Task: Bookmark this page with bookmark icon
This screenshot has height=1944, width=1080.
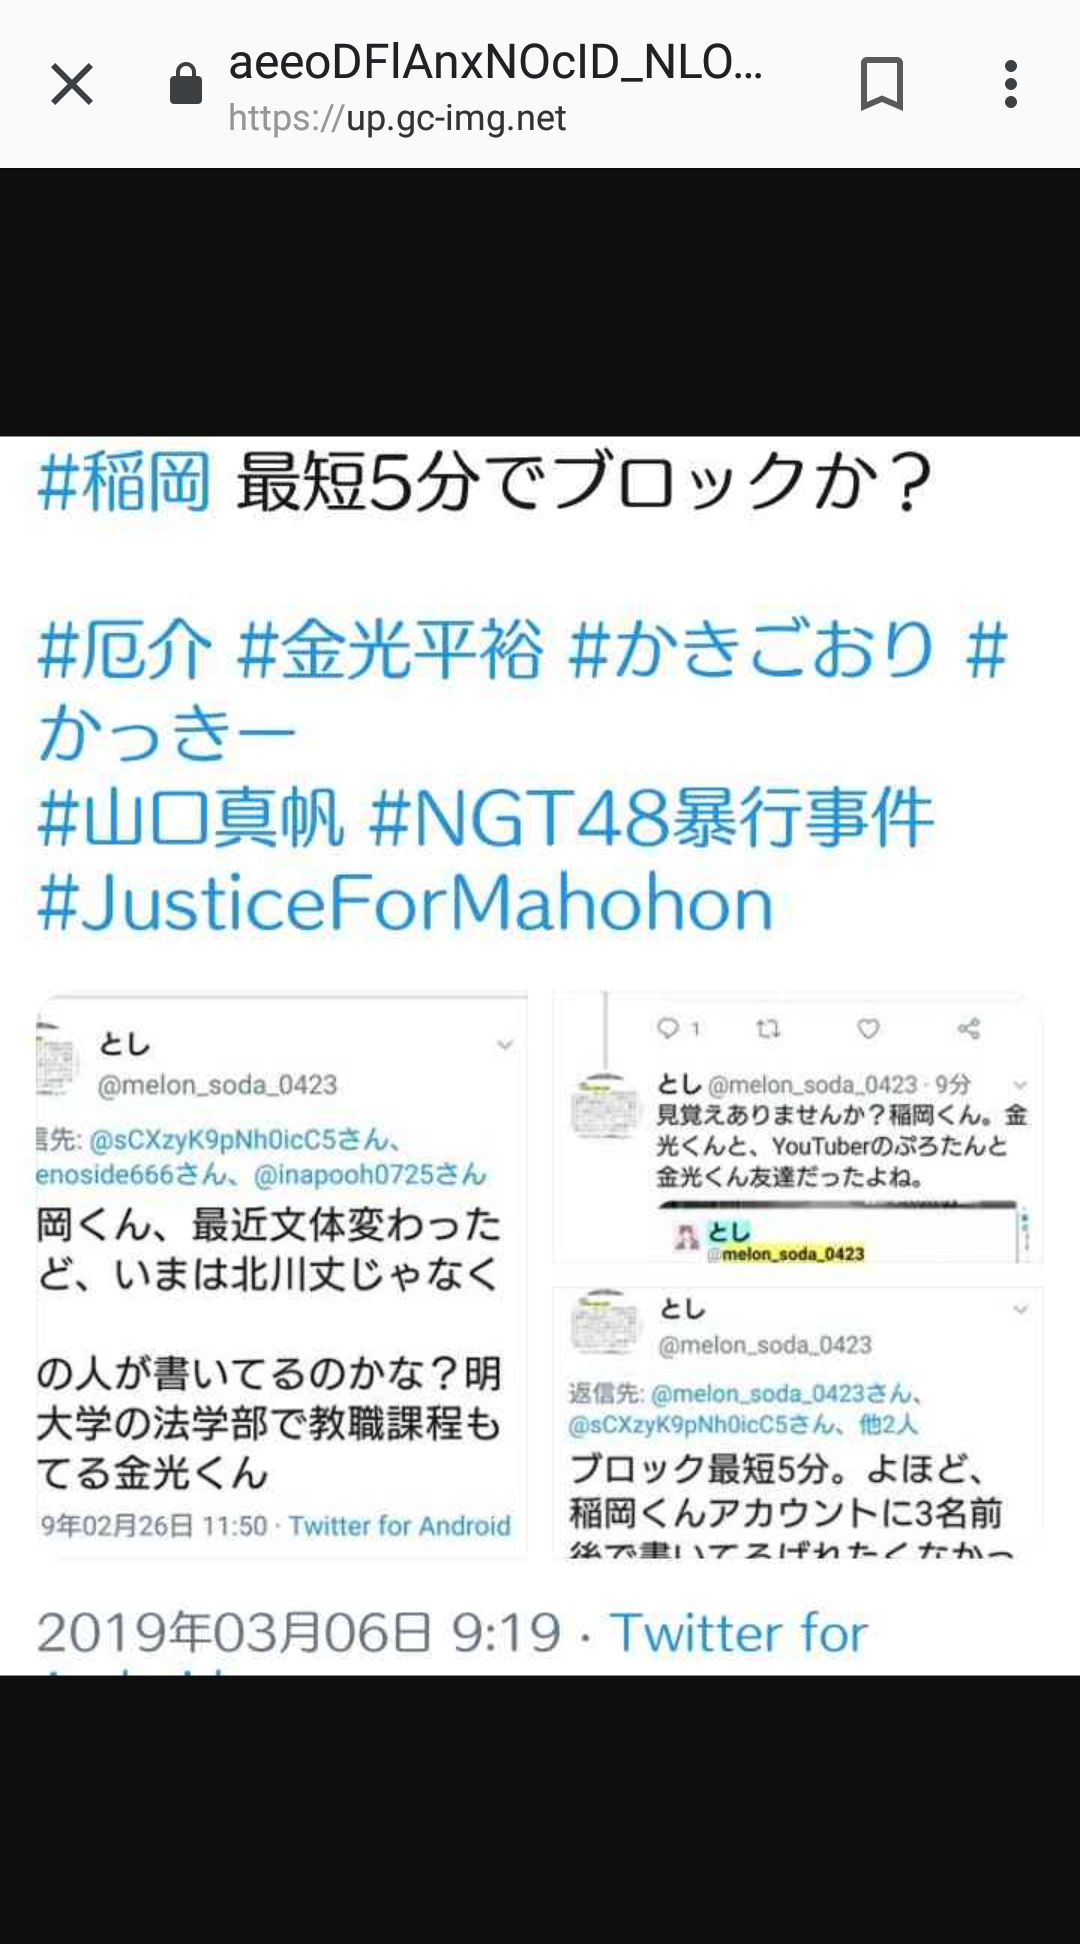Action: coord(881,84)
